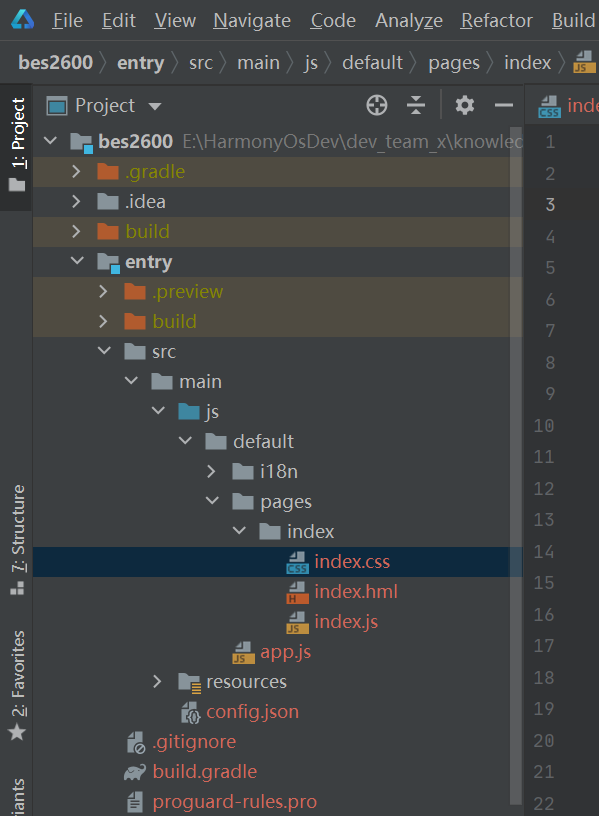Screen dimensions: 599x816
Task: Collapse the entry module chevron
Action: [77, 261]
